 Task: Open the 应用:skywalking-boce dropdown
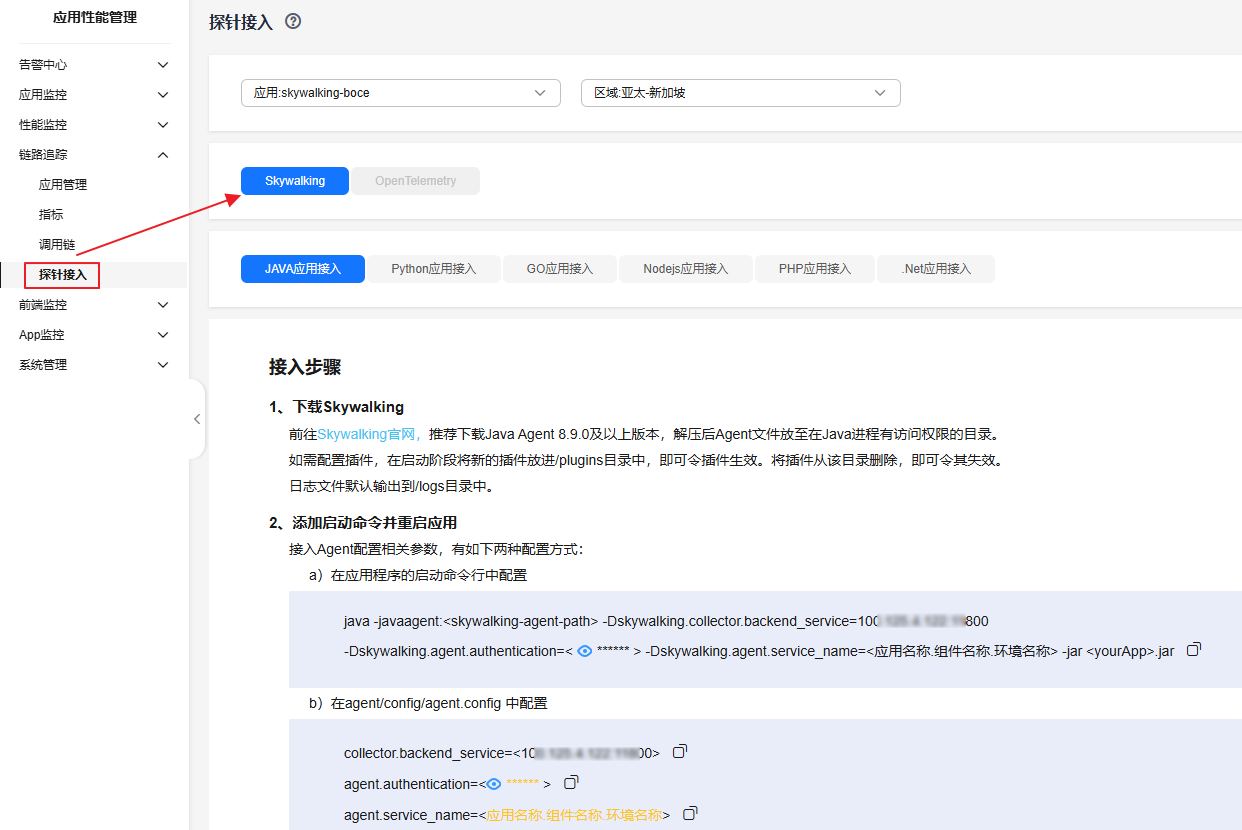[x=400, y=93]
